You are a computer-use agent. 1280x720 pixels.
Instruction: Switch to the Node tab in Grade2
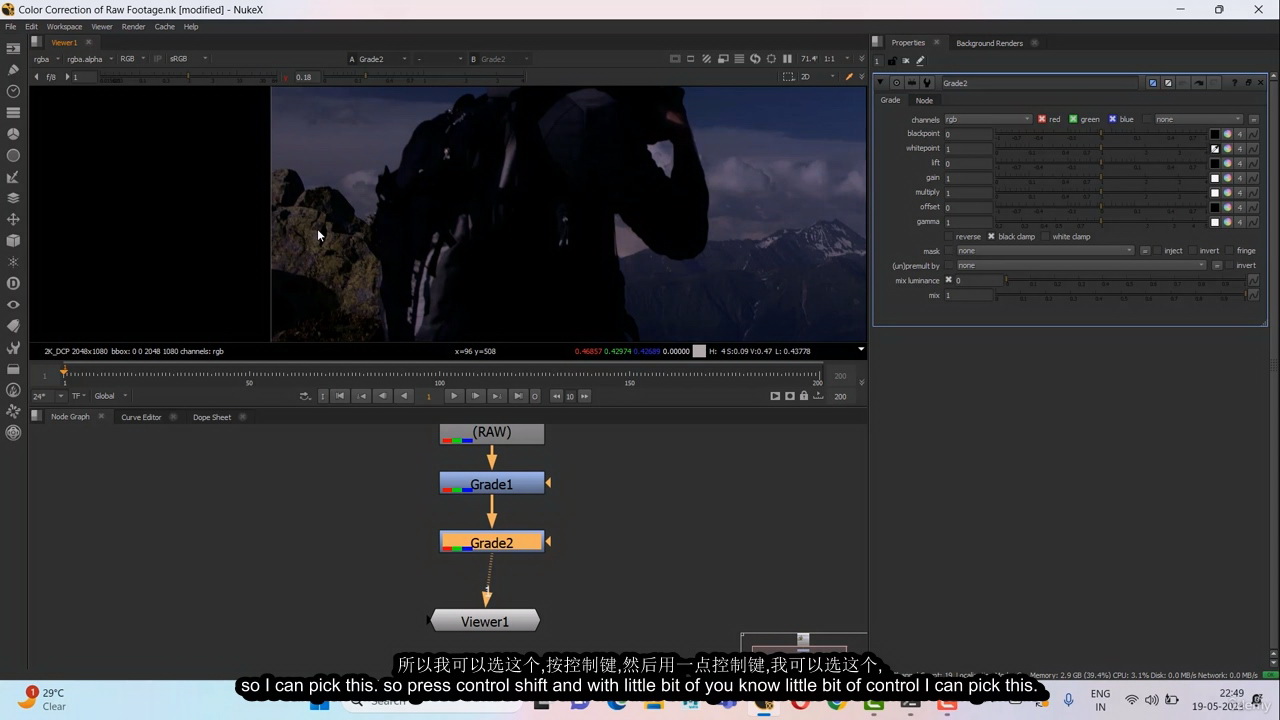pos(924,100)
